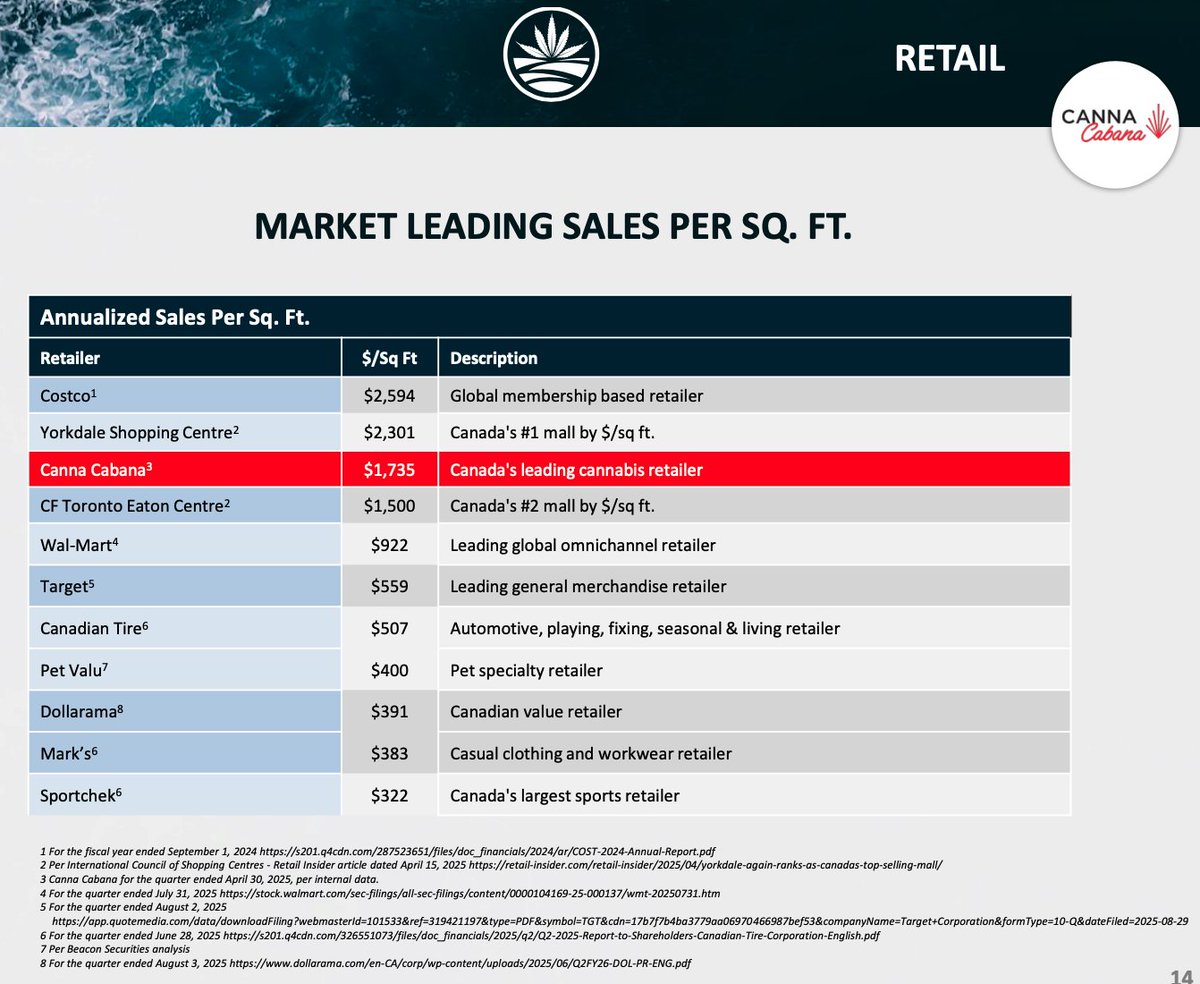Click the $383 value

(x=390, y=754)
